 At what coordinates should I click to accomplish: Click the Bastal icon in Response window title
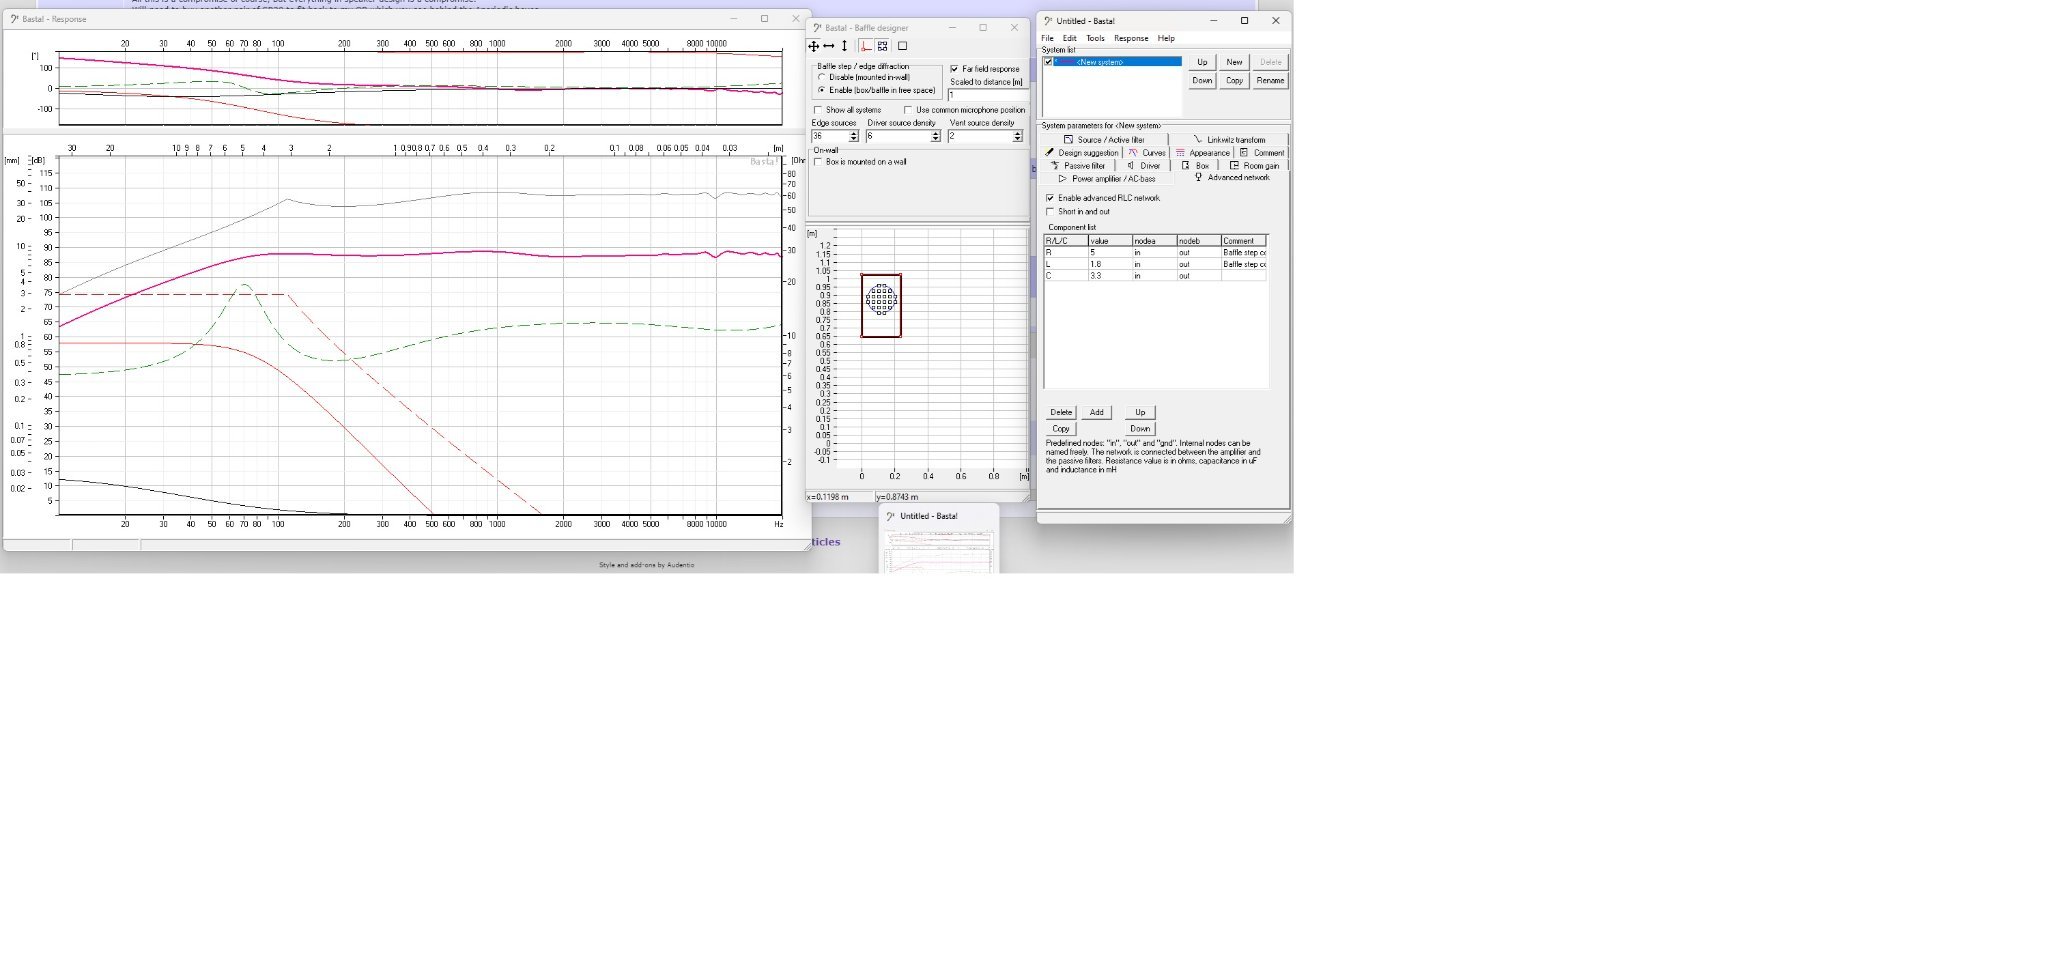point(14,19)
